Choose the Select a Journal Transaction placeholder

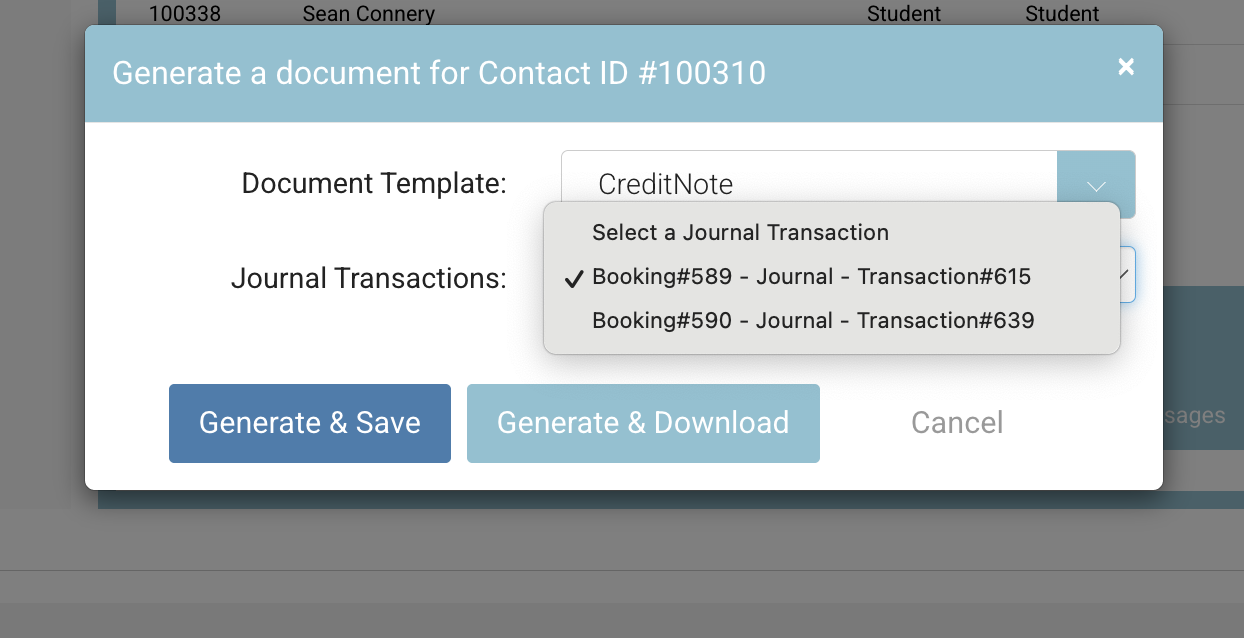[x=740, y=232]
